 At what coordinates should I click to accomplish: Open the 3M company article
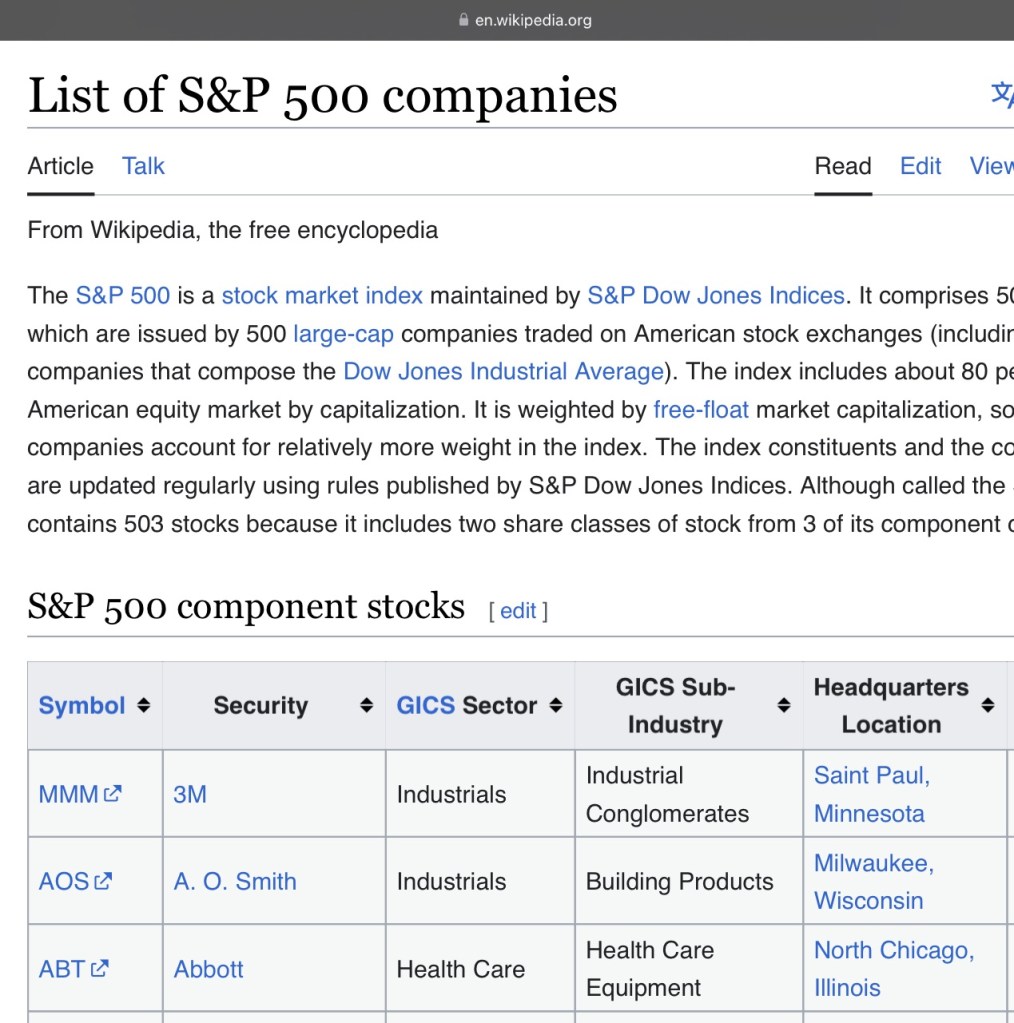(190, 795)
